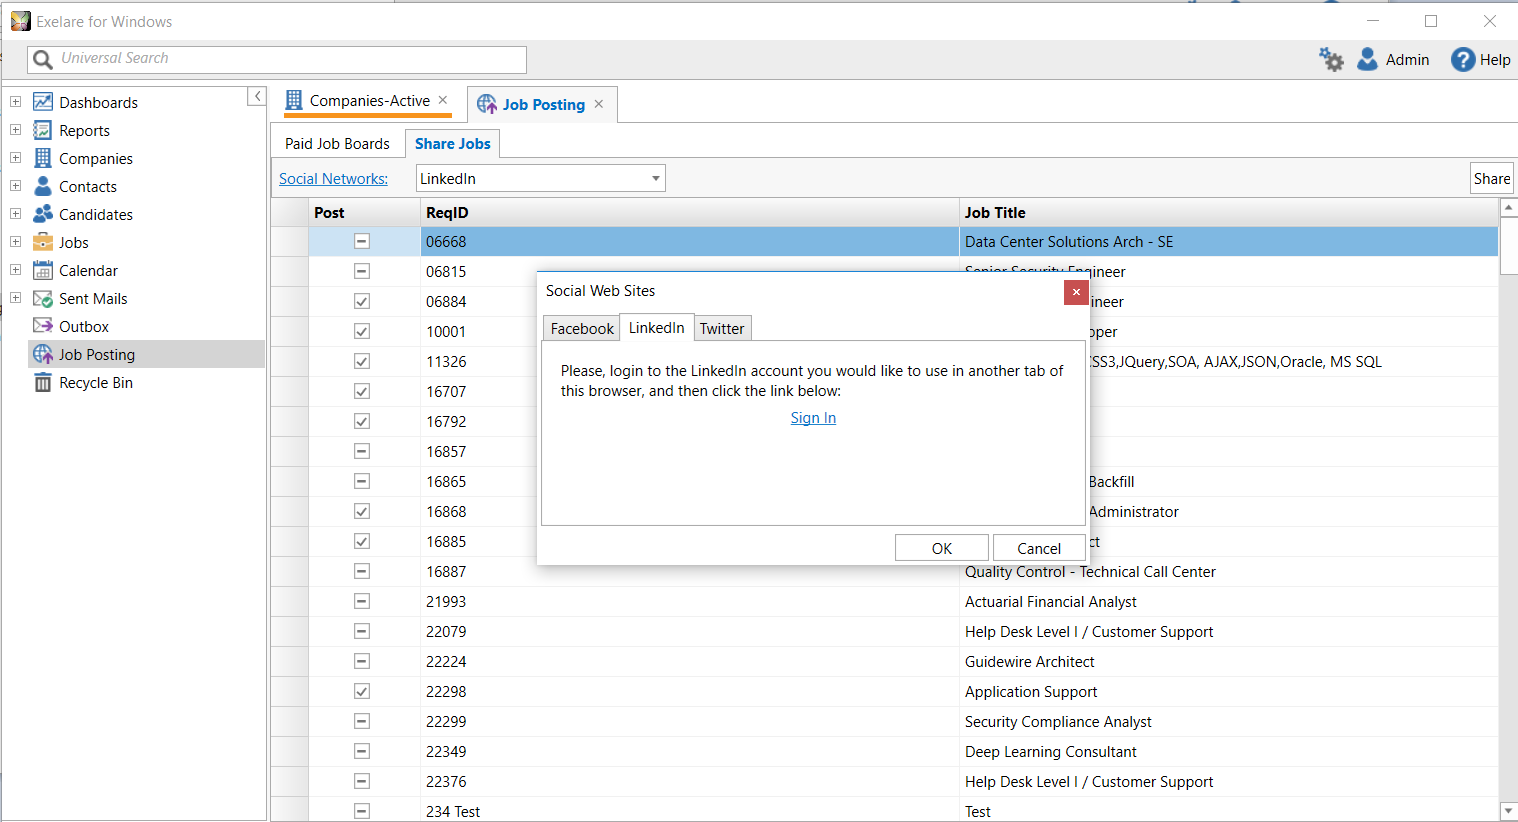Screen dimensions: 1518x822
Task: Select Jobs briefcase icon in sidebar
Action: (43, 242)
